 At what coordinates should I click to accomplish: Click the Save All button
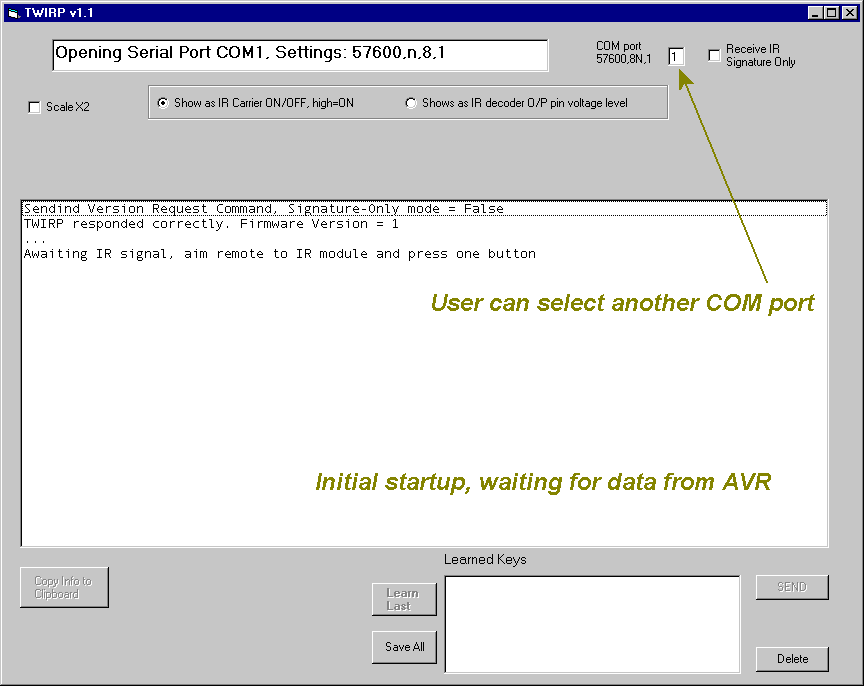(x=404, y=647)
